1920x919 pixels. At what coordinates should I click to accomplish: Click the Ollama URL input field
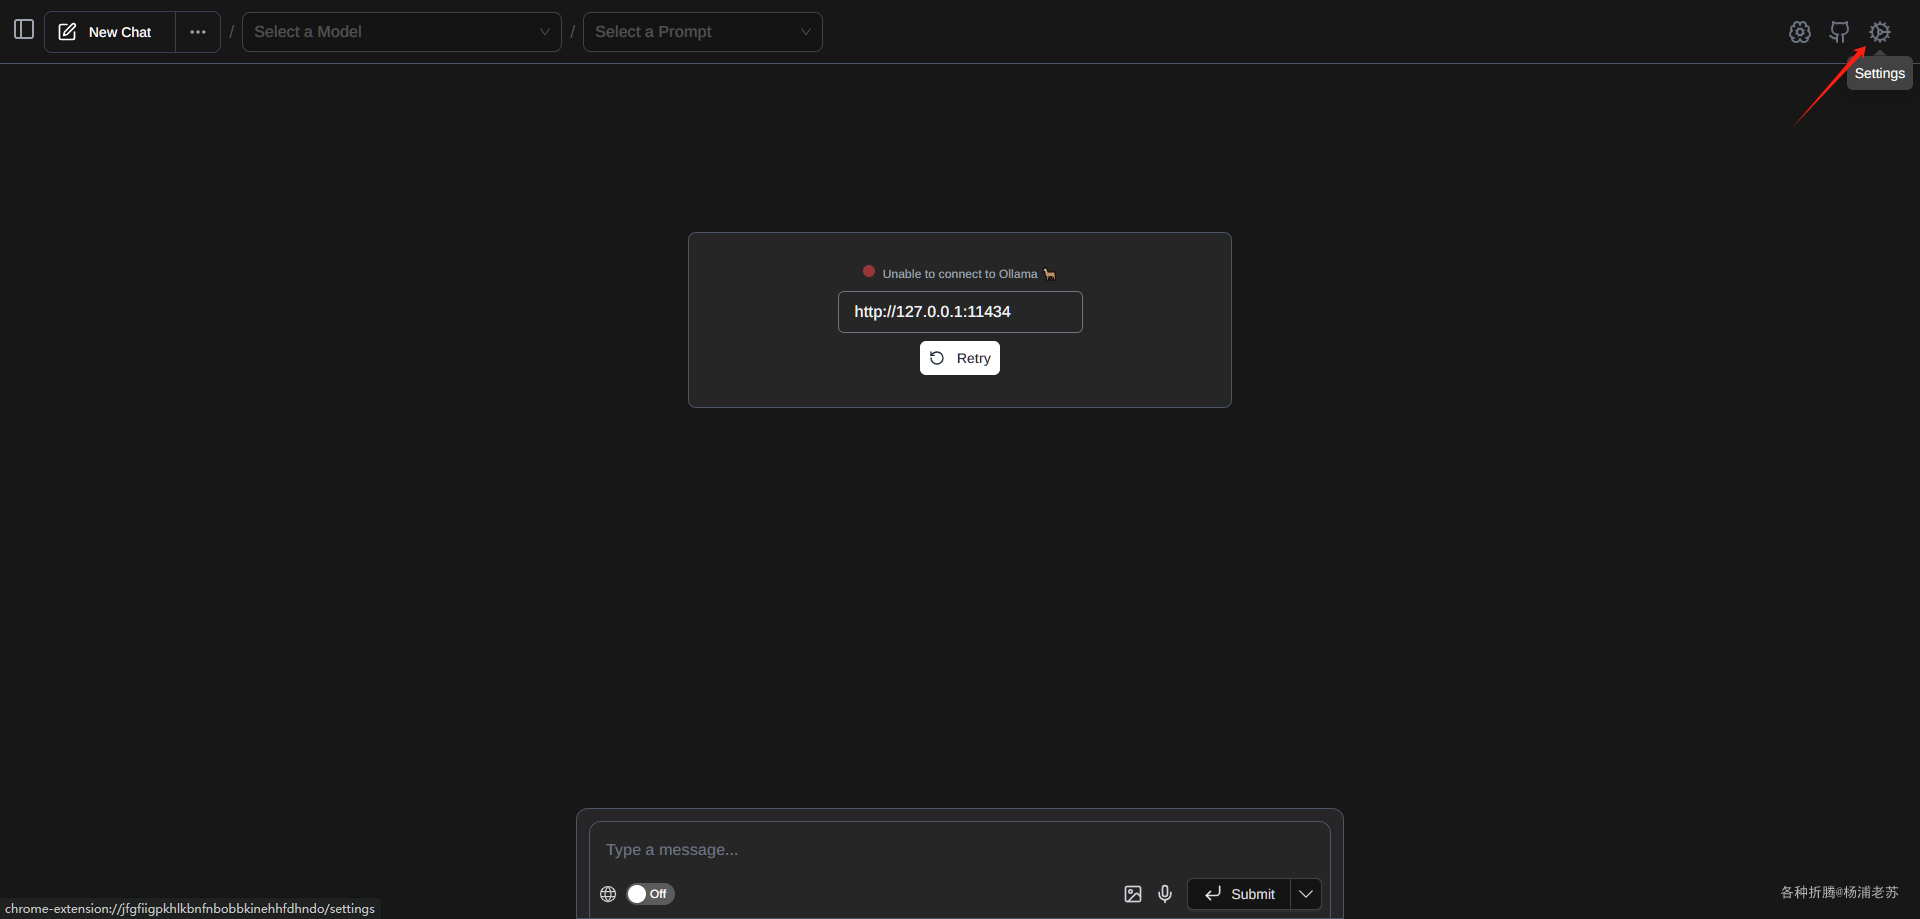pyautogui.click(x=960, y=312)
